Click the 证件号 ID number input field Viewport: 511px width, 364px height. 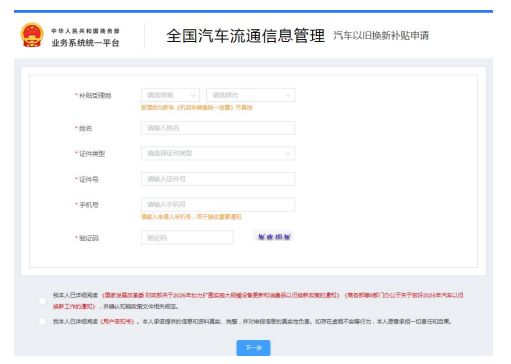(x=218, y=179)
